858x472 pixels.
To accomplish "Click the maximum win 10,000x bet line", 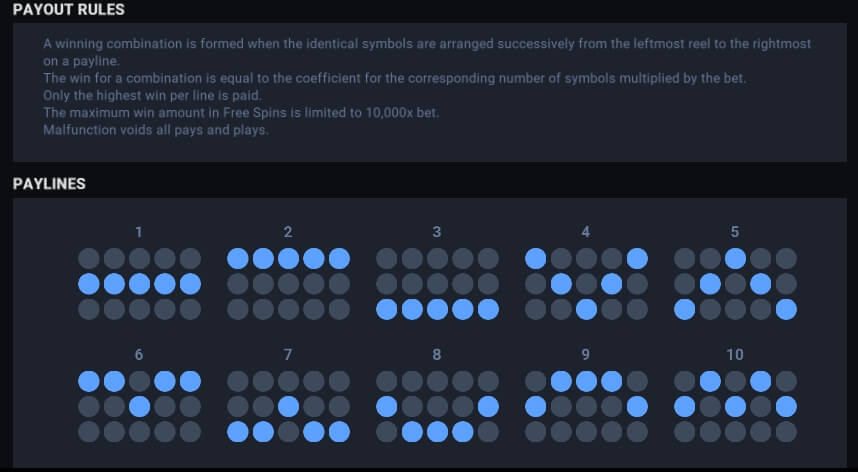I will 241,113.
